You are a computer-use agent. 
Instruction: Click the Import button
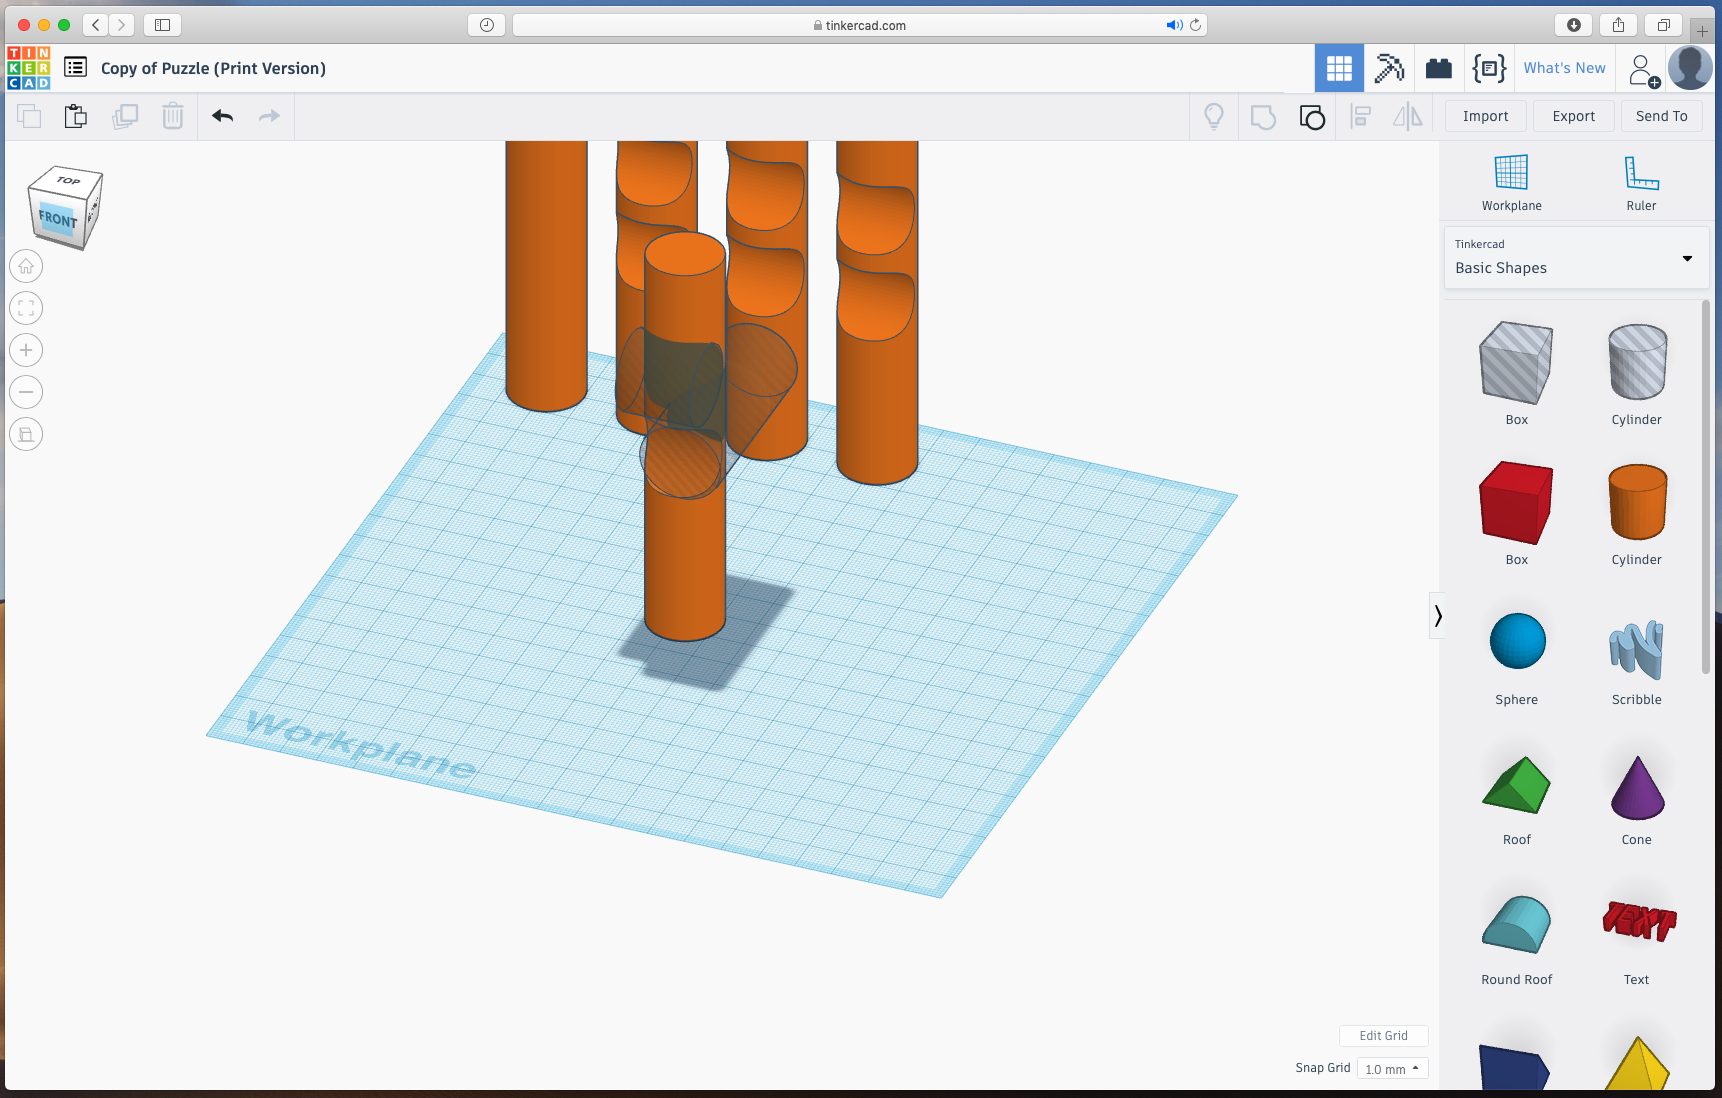click(1485, 116)
